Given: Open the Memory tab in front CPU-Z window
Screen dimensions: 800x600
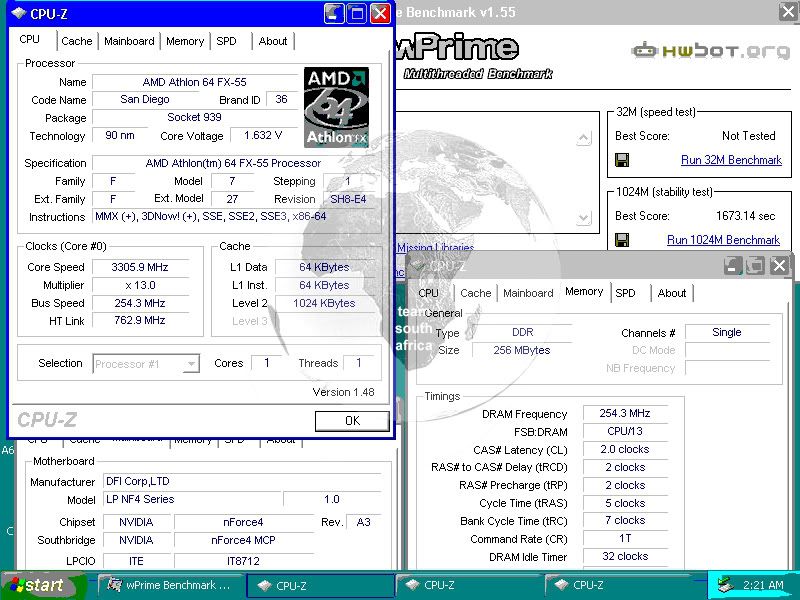Looking at the screenshot, I should point(185,41).
